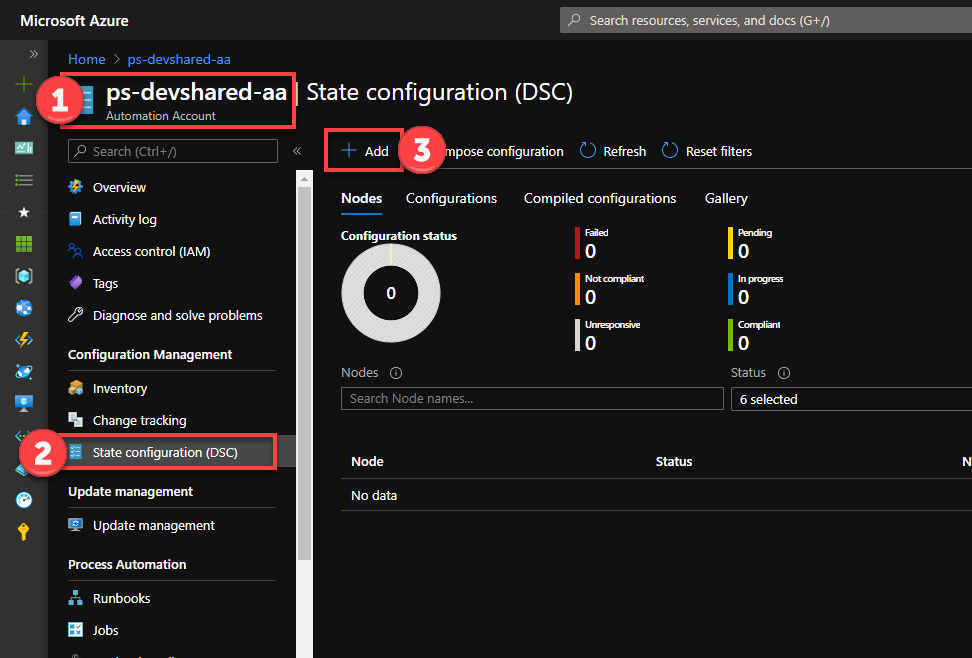Open the All resources grid icon

24,244
